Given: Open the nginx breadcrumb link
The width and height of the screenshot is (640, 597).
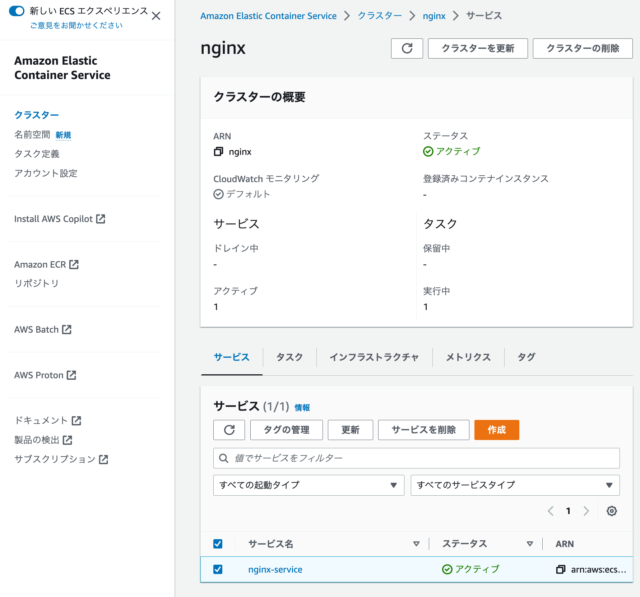Looking at the screenshot, I should coord(434,16).
